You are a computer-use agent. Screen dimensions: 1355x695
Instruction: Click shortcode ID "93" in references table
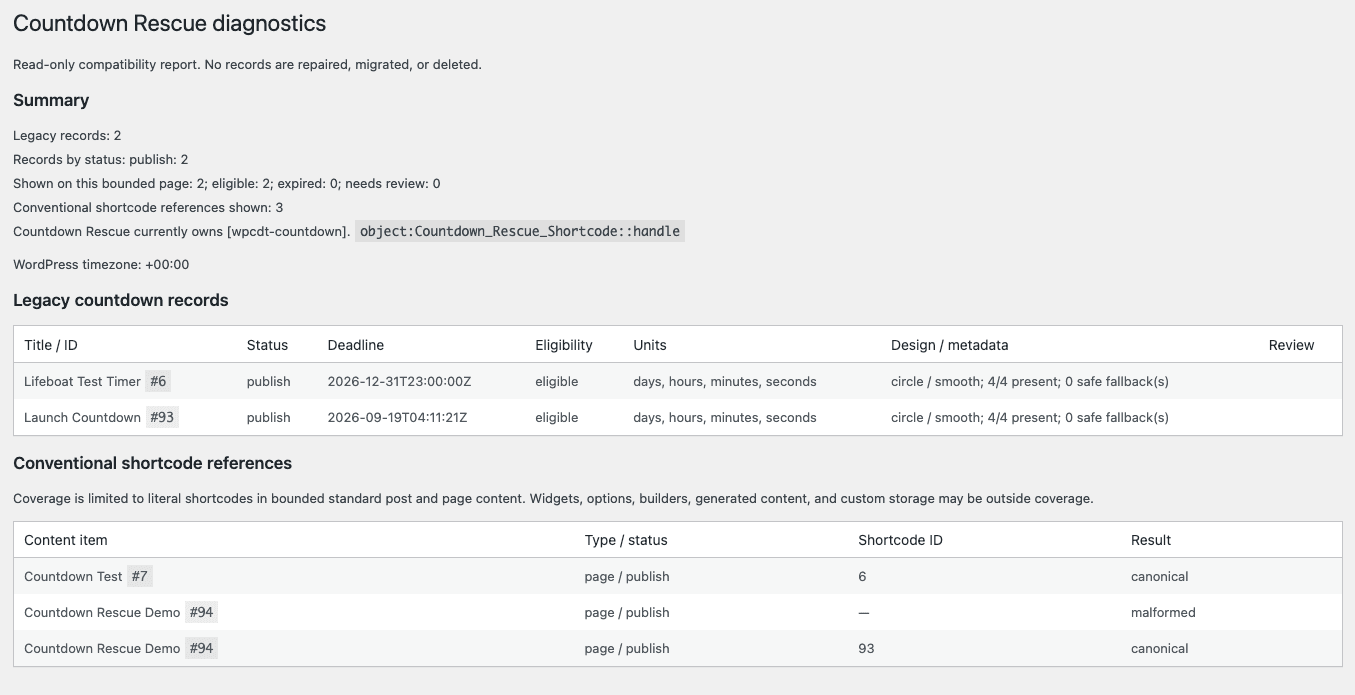coord(866,648)
